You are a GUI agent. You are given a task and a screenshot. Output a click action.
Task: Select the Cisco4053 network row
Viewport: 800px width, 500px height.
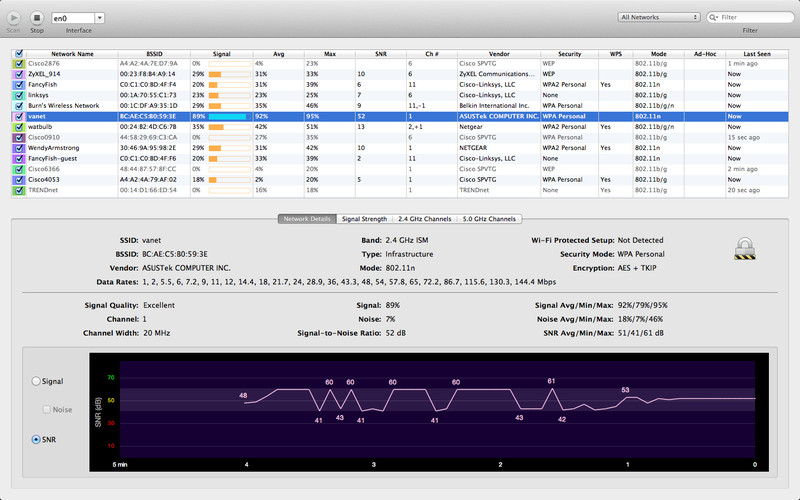(399, 180)
